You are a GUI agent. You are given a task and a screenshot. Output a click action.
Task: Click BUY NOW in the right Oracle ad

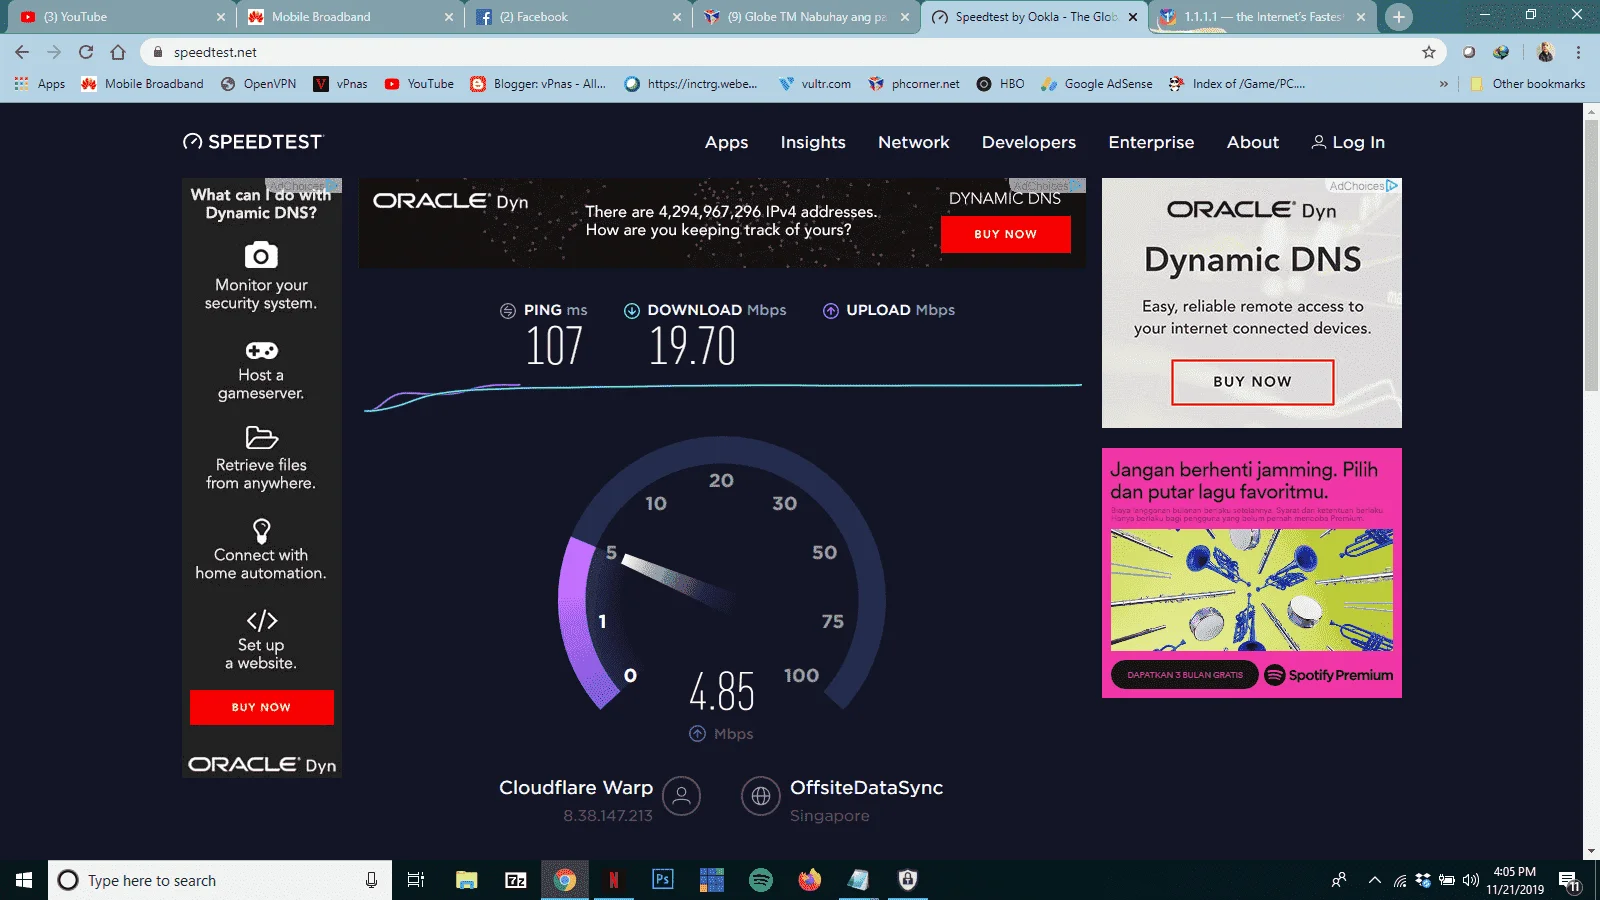tap(1252, 382)
